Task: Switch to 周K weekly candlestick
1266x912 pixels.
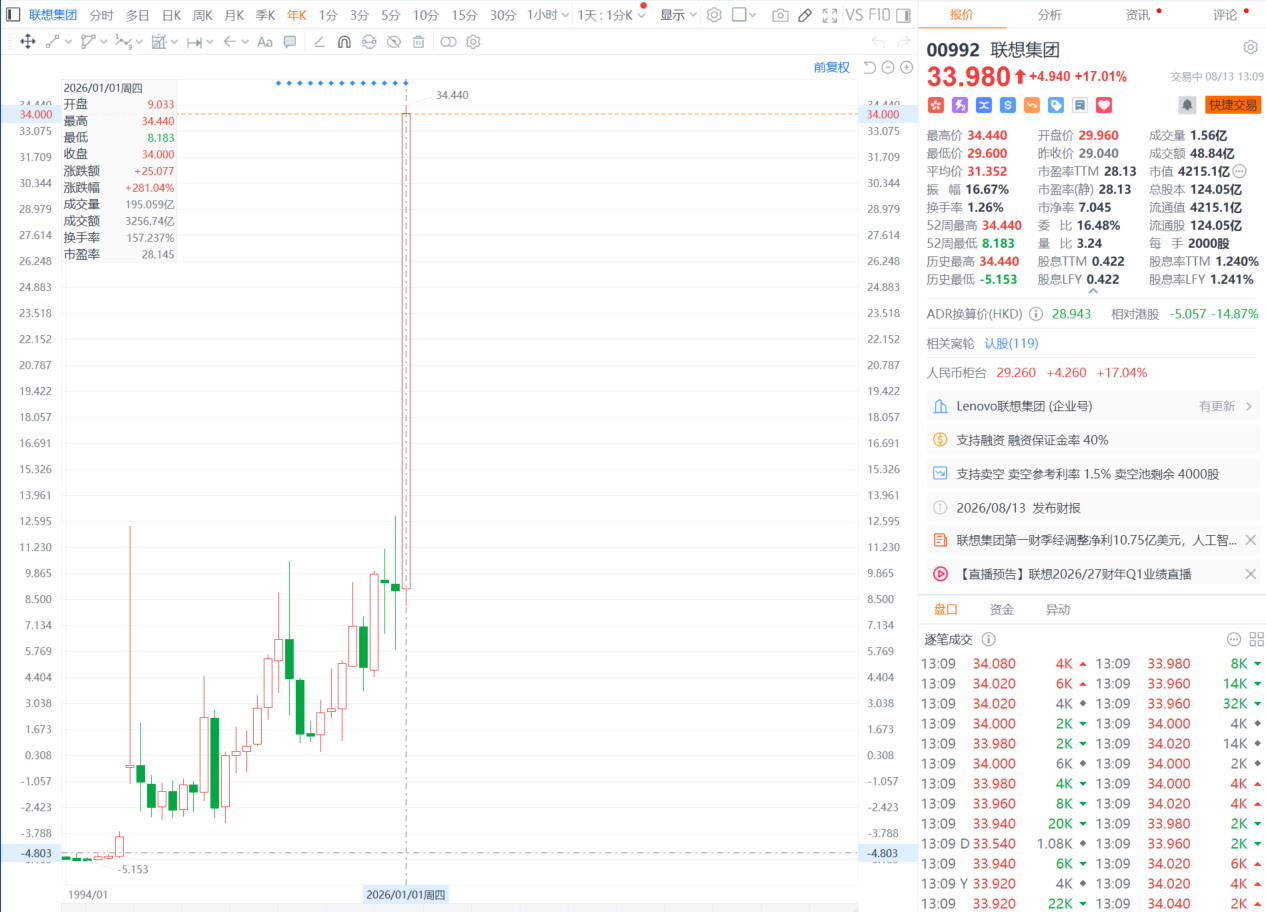Action: pos(203,15)
